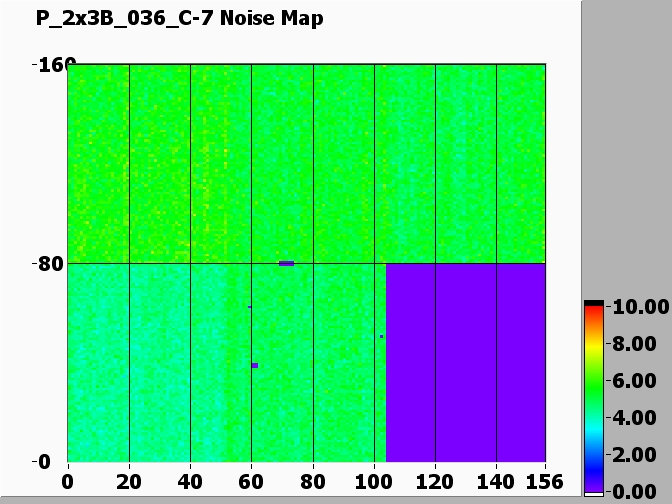Click the x-axis label 156
This screenshot has height=504, width=672.
tap(544, 482)
